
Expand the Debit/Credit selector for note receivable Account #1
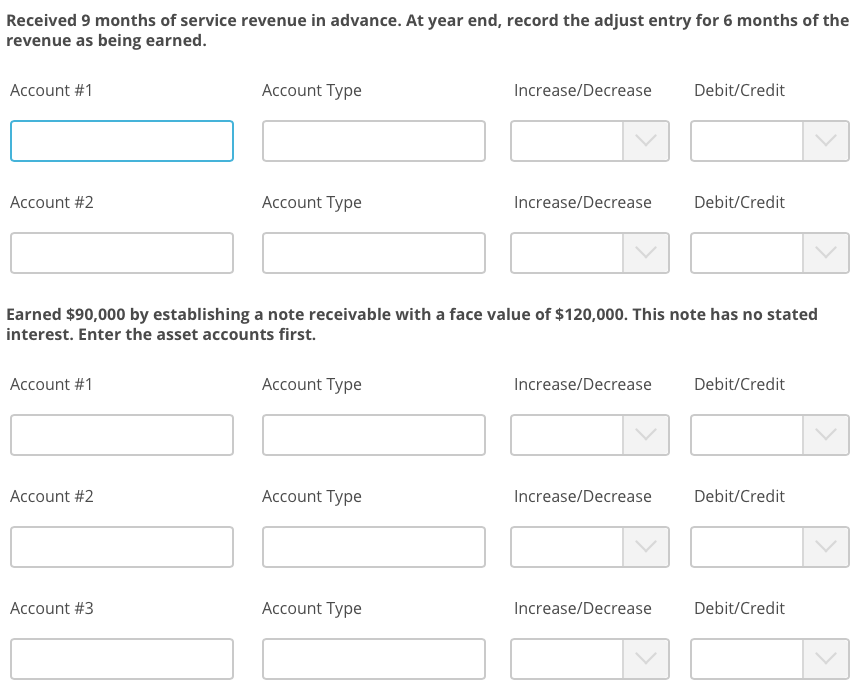pyautogui.click(x=769, y=435)
